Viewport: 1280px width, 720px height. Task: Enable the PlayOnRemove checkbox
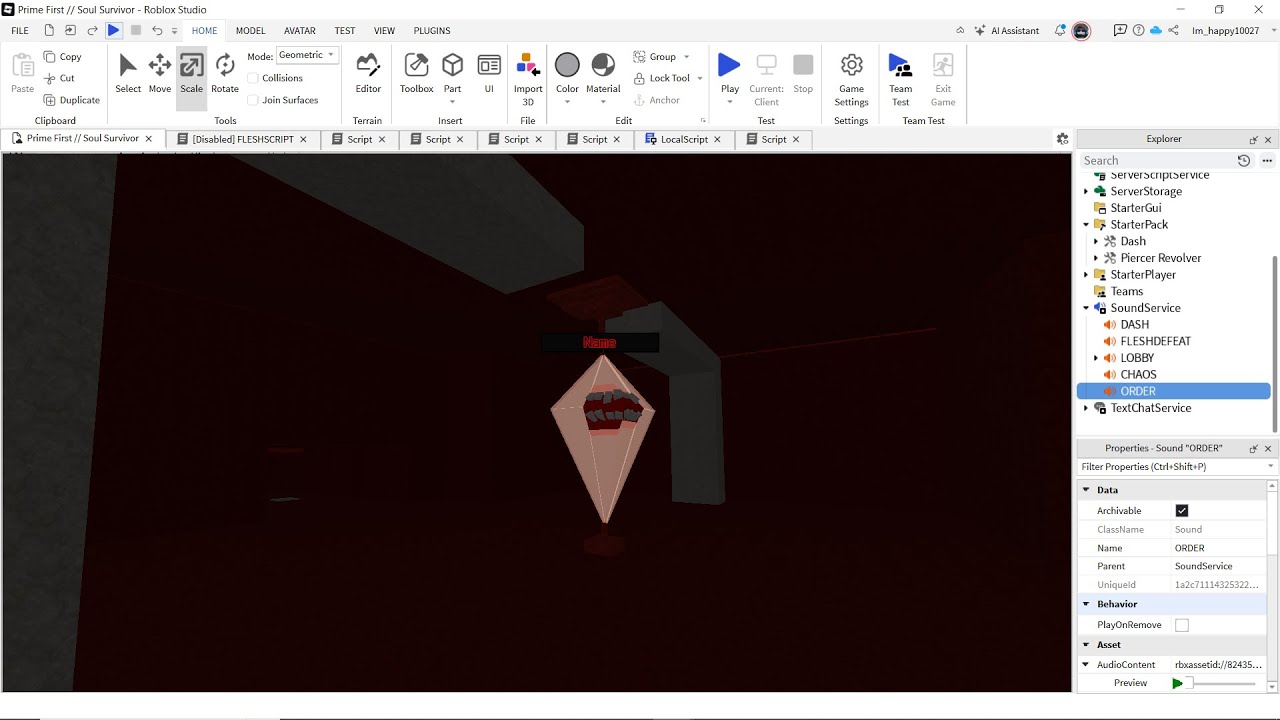(1182, 625)
